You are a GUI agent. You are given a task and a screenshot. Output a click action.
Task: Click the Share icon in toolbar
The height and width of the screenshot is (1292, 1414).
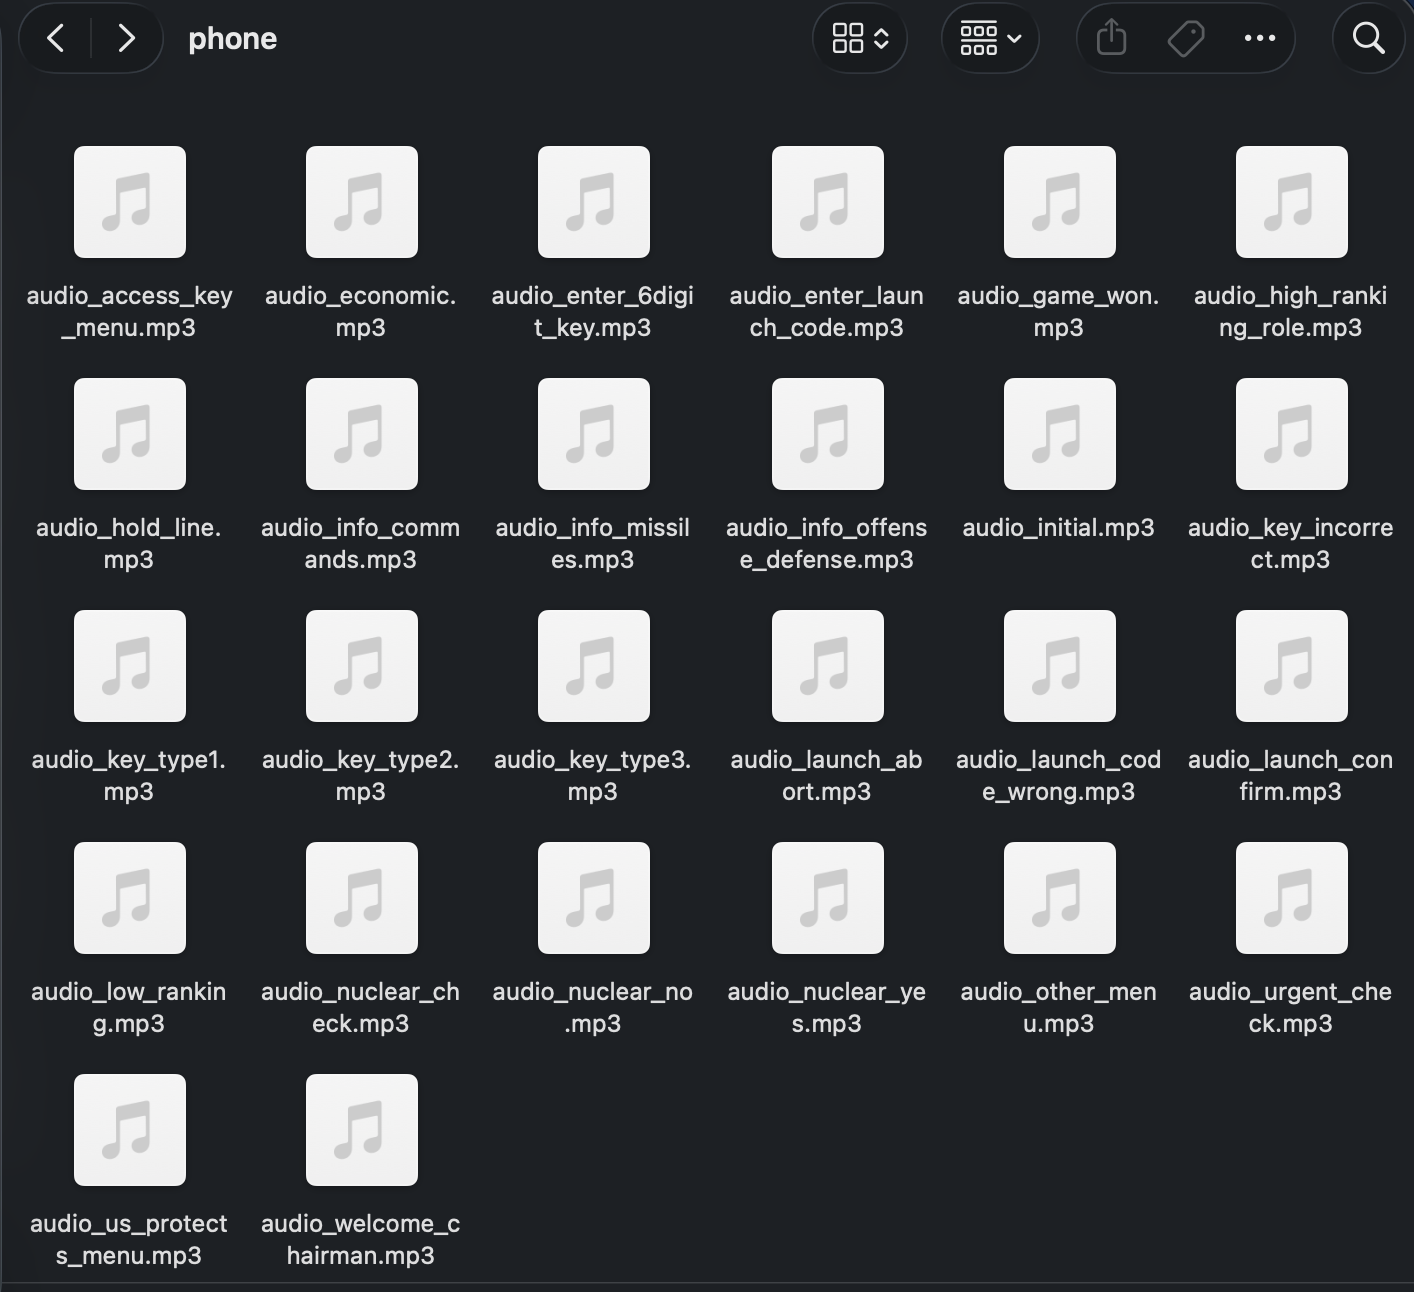point(1111,39)
